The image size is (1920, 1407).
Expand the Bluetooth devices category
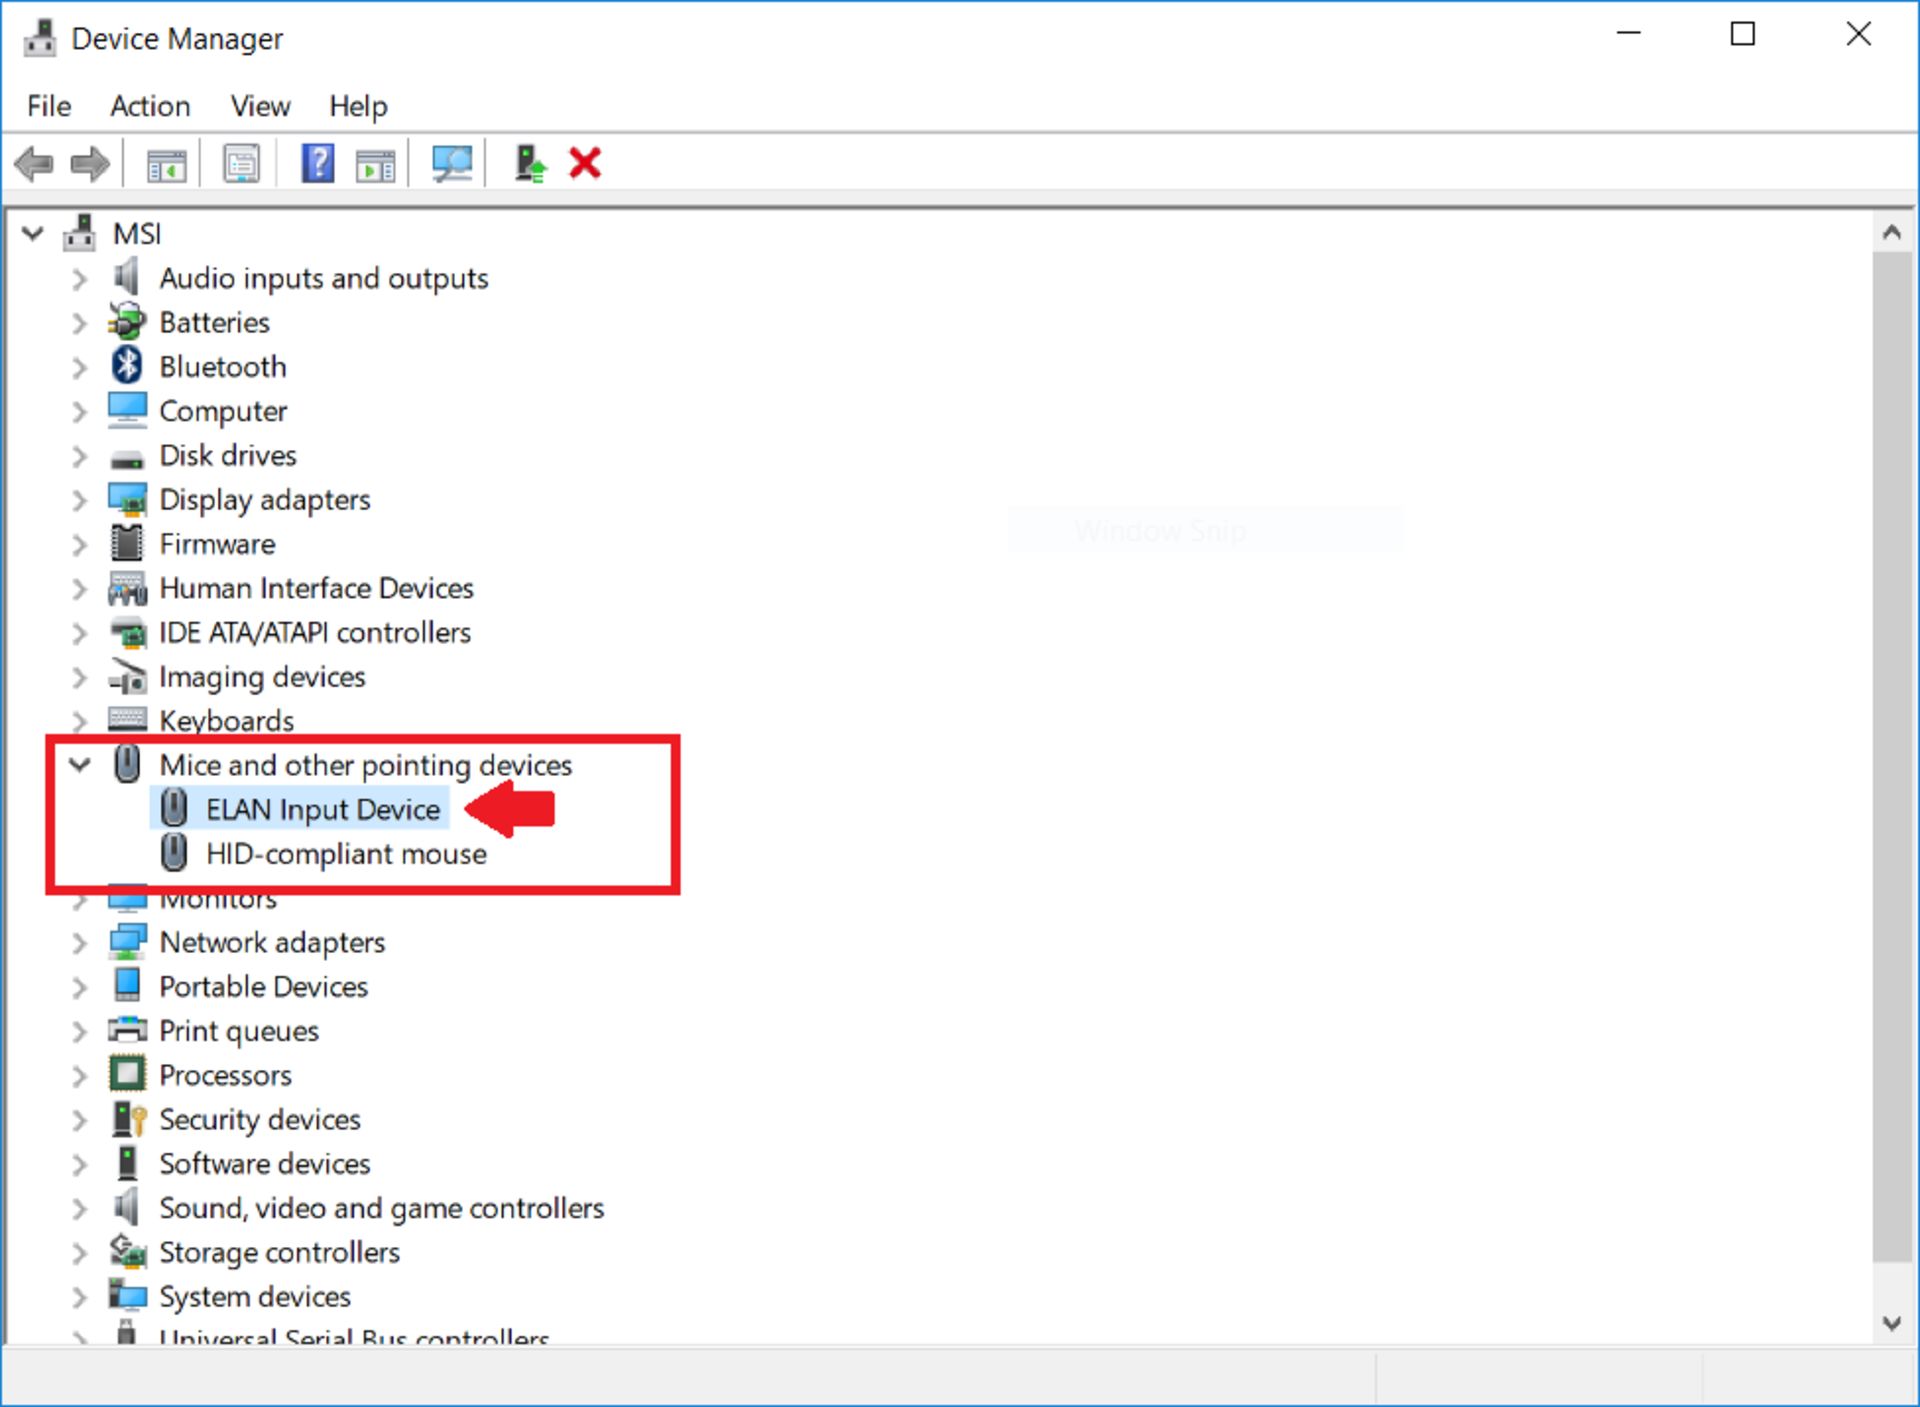click(76, 365)
